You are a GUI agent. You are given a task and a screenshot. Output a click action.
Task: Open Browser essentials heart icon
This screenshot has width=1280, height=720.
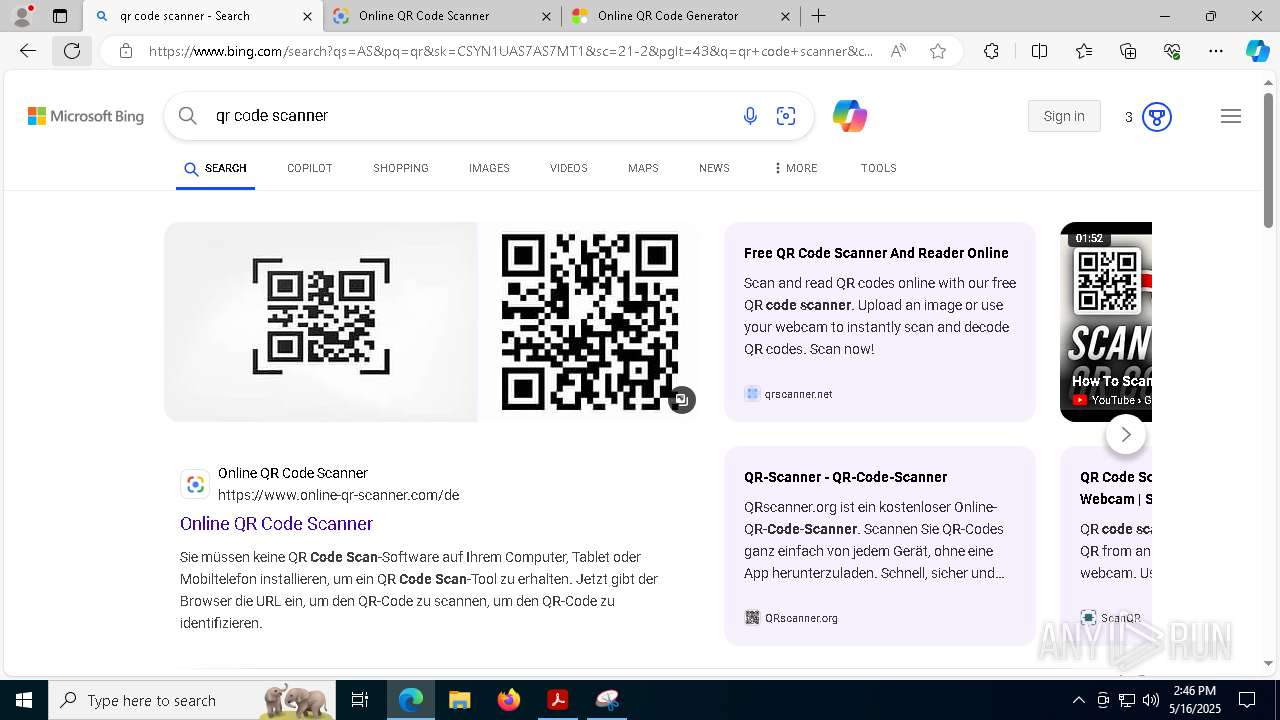(x=1172, y=51)
